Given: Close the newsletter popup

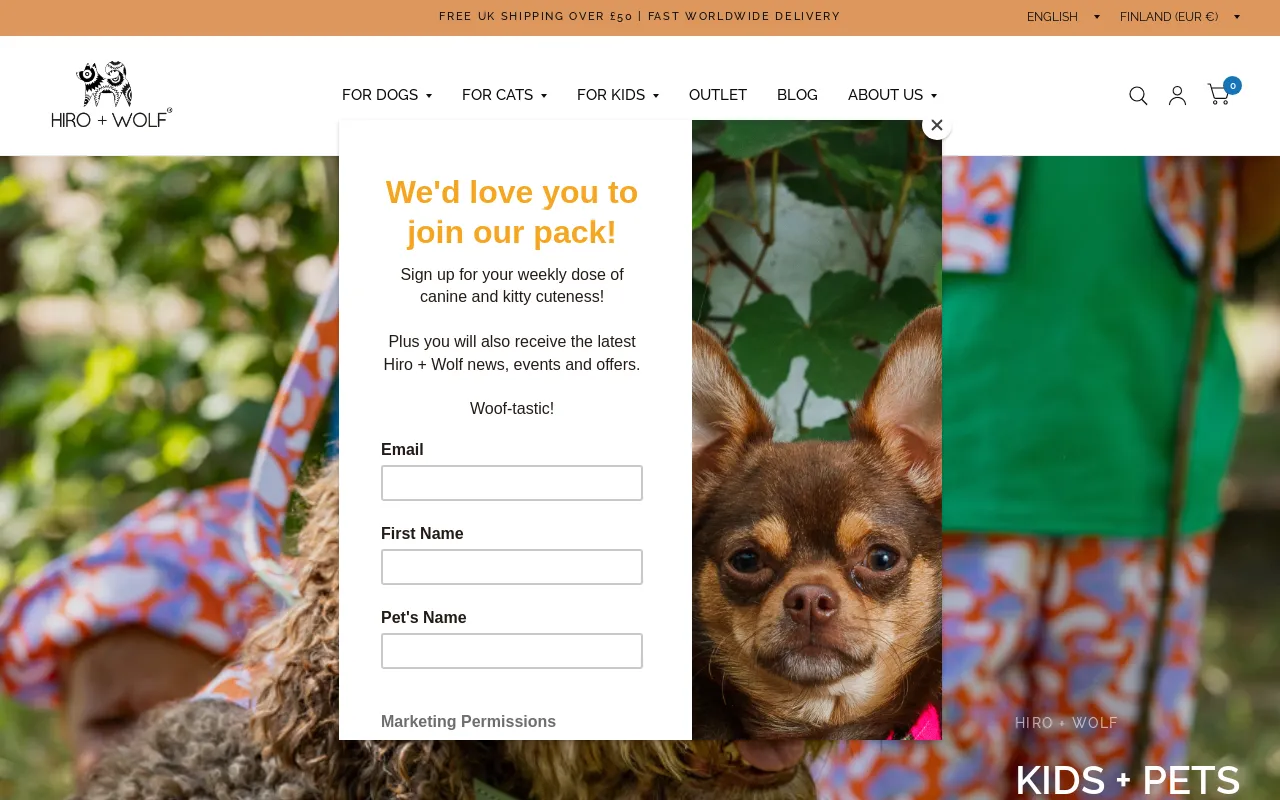Looking at the screenshot, I should (x=937, y=125).
